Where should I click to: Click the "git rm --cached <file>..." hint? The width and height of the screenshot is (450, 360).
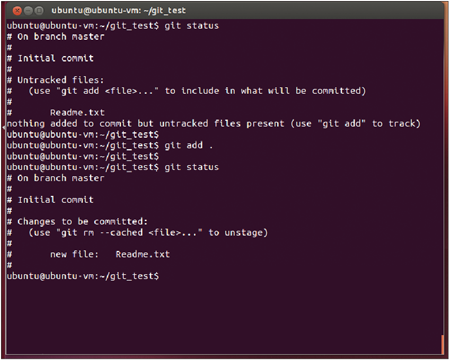tap(132, 233)
